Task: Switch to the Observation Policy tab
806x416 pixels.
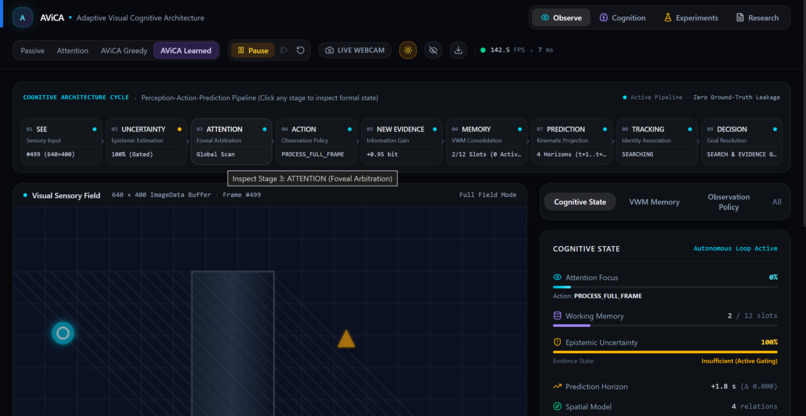Action: pyautogui.click(x=728, y=202)
